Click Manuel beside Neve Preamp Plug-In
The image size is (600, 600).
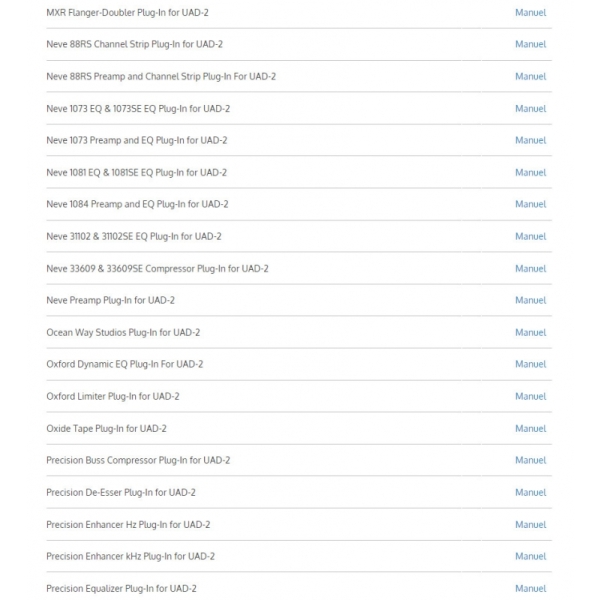(530, 300)
